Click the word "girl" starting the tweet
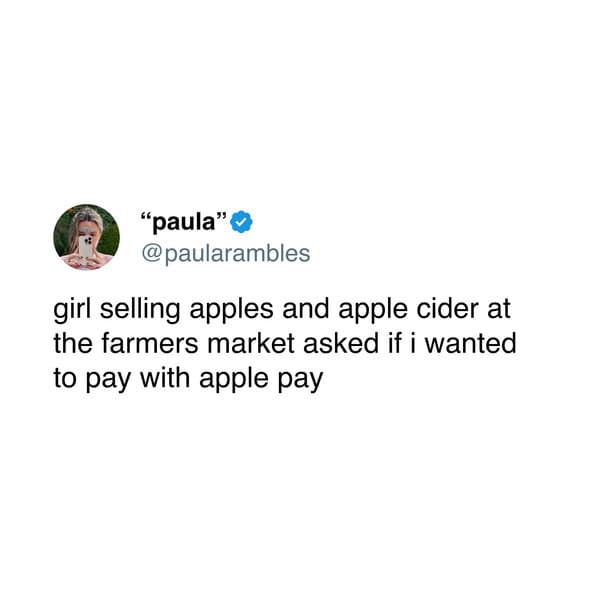This screenshot has width=599, height=599. (x=73, y=311)
